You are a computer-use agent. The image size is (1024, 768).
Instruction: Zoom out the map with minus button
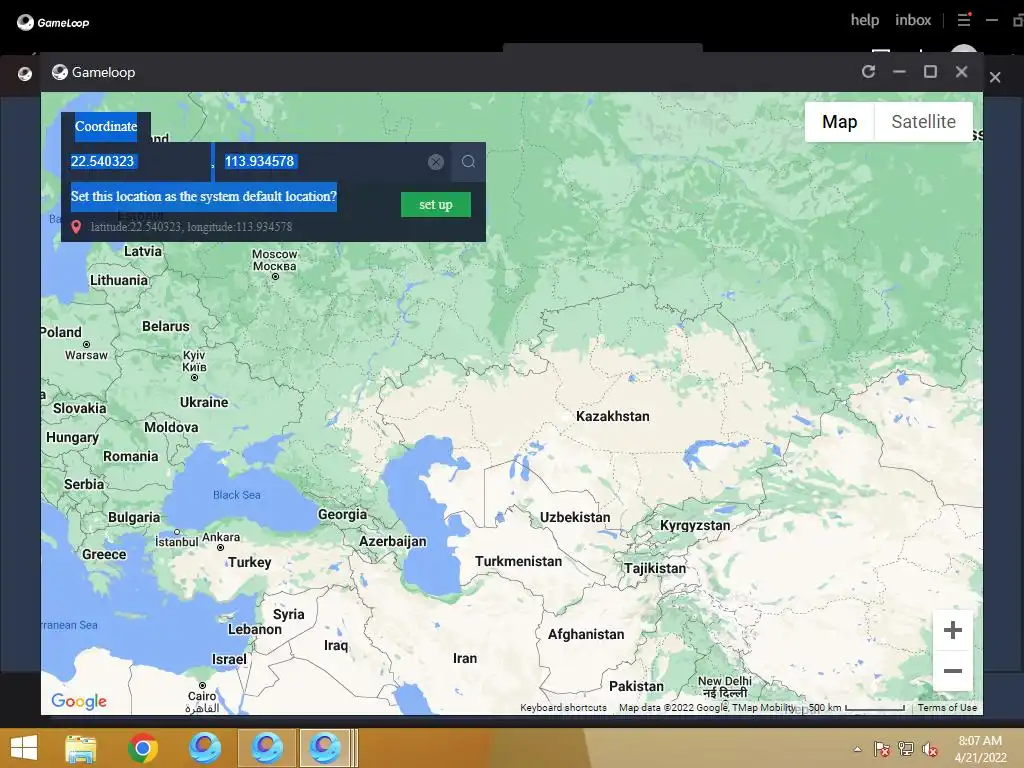[x=953, y=671]
